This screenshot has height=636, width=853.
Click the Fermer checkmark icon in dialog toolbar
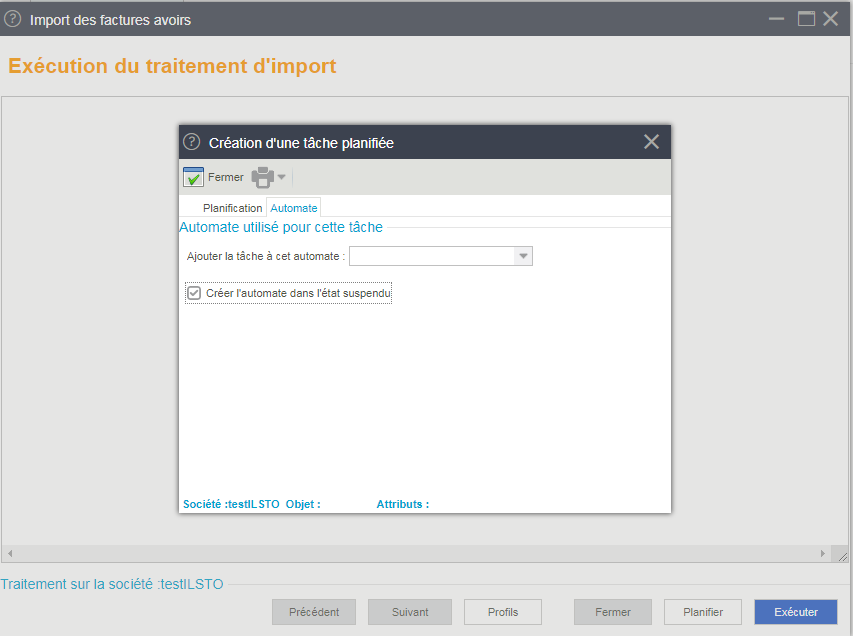tap(193, 177)
